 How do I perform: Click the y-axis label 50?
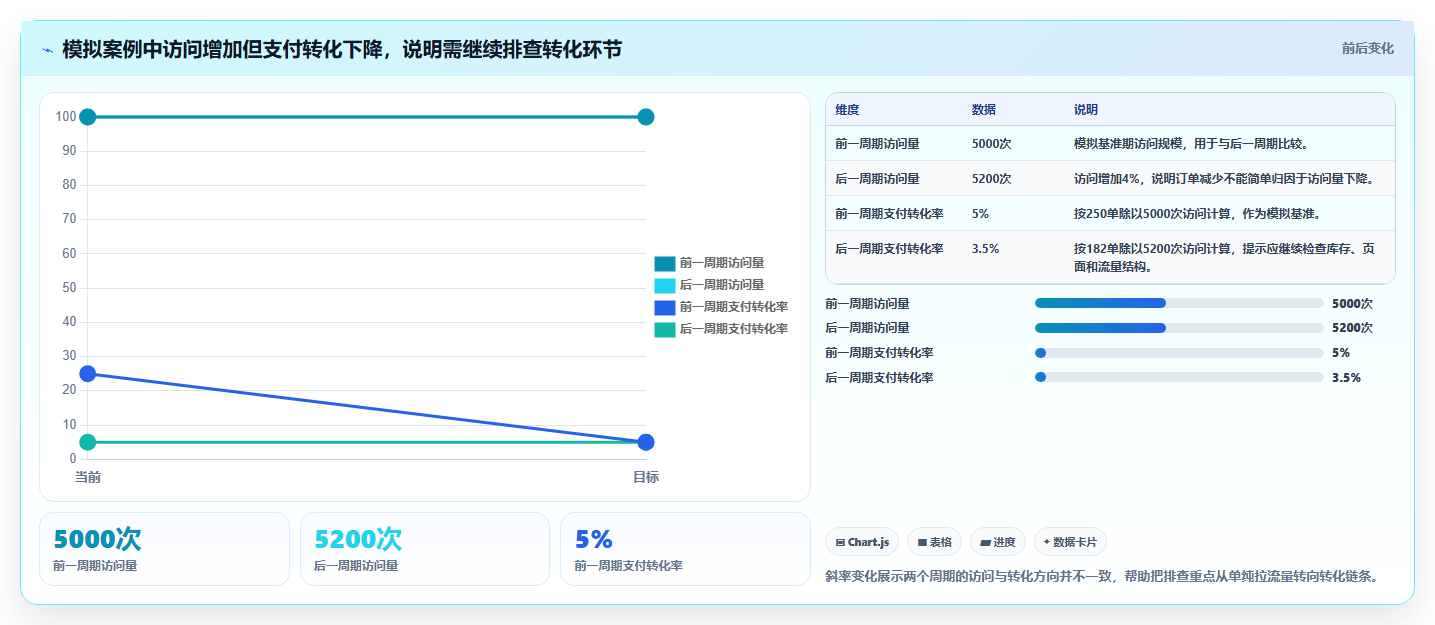coord(69,288)
